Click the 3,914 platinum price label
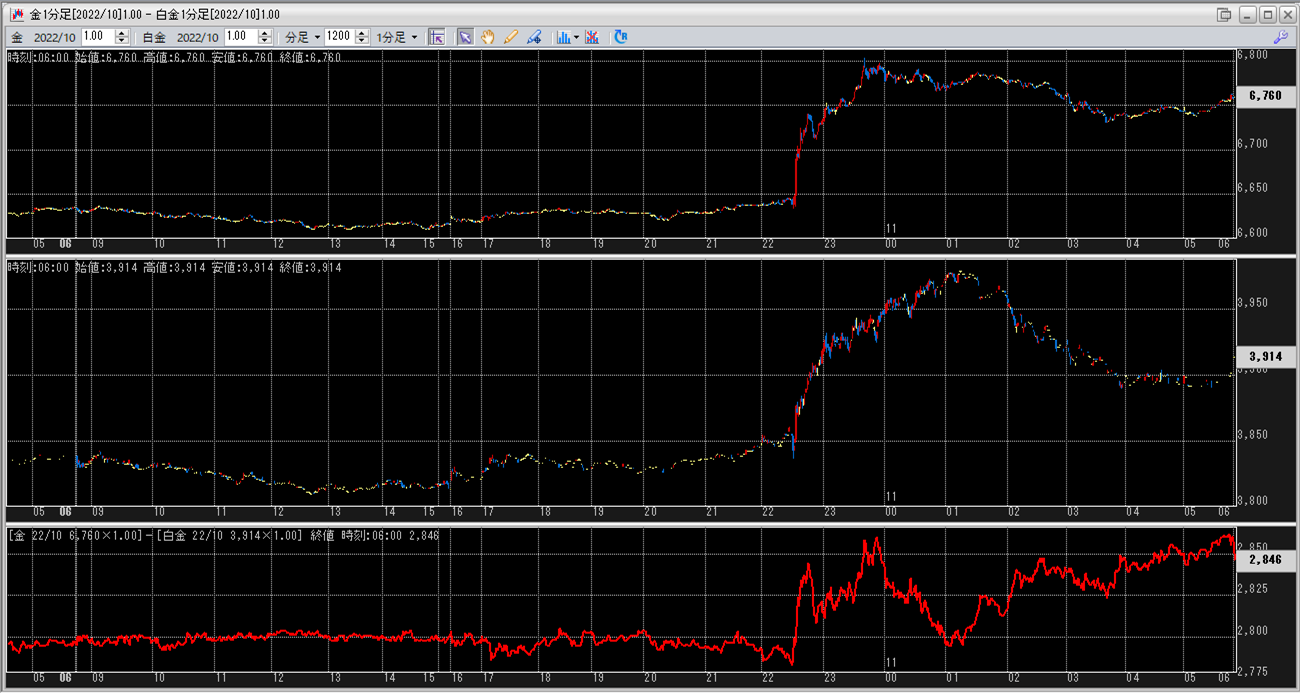This screenshot has height=694, width=1300. tap(1265, 357)
